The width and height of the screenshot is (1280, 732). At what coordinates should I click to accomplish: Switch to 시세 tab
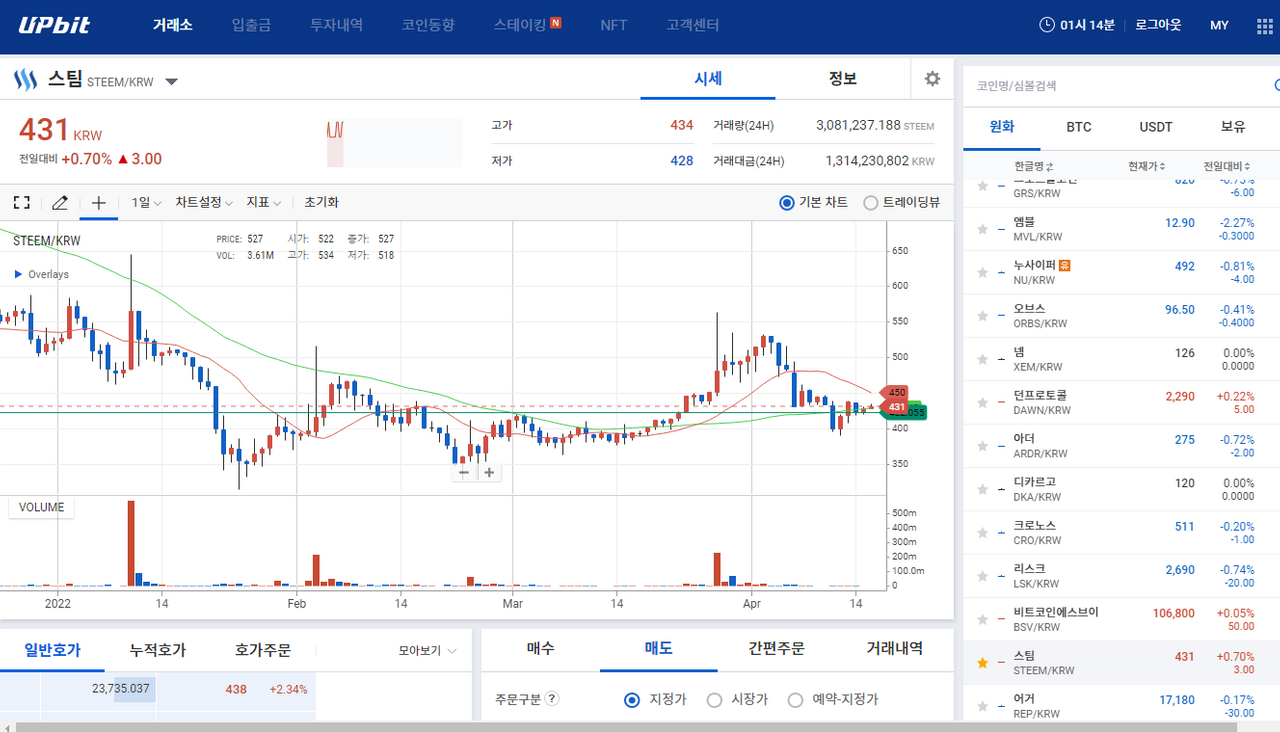pos(708,79)
